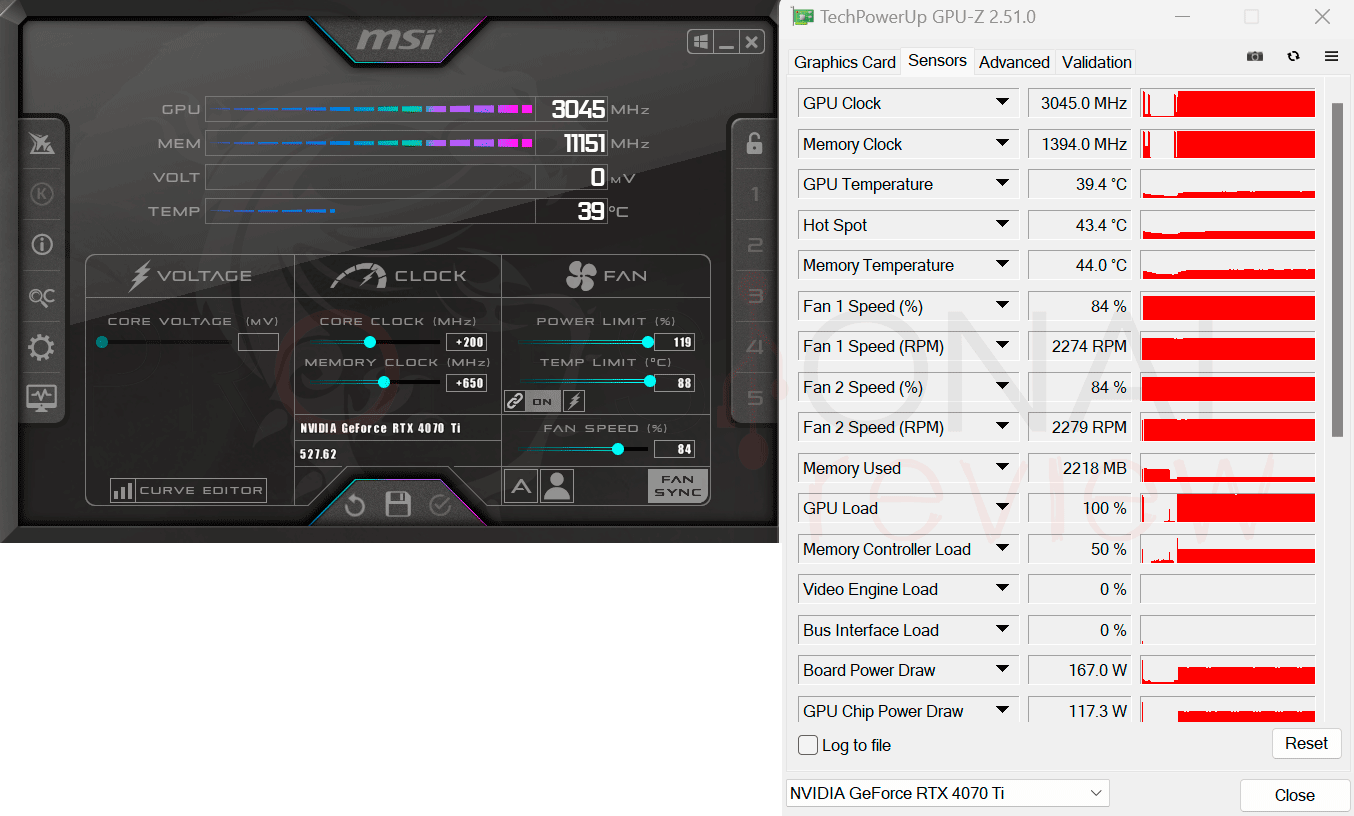
Task: Open MSI Afterburner settings gear
Action: click(x=41, y=348)
